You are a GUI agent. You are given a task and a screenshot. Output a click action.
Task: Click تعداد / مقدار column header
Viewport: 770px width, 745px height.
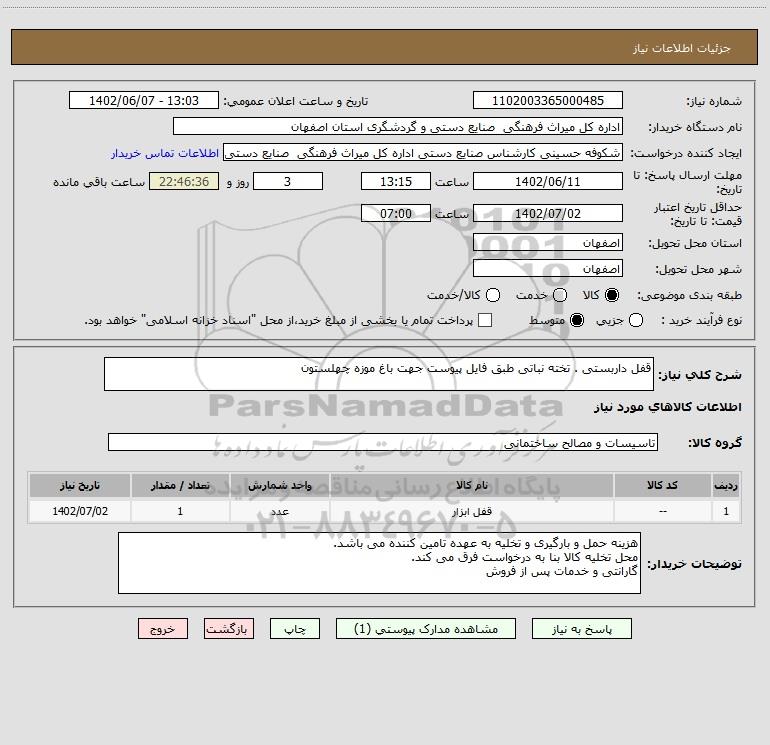click(x=180, y=486)
